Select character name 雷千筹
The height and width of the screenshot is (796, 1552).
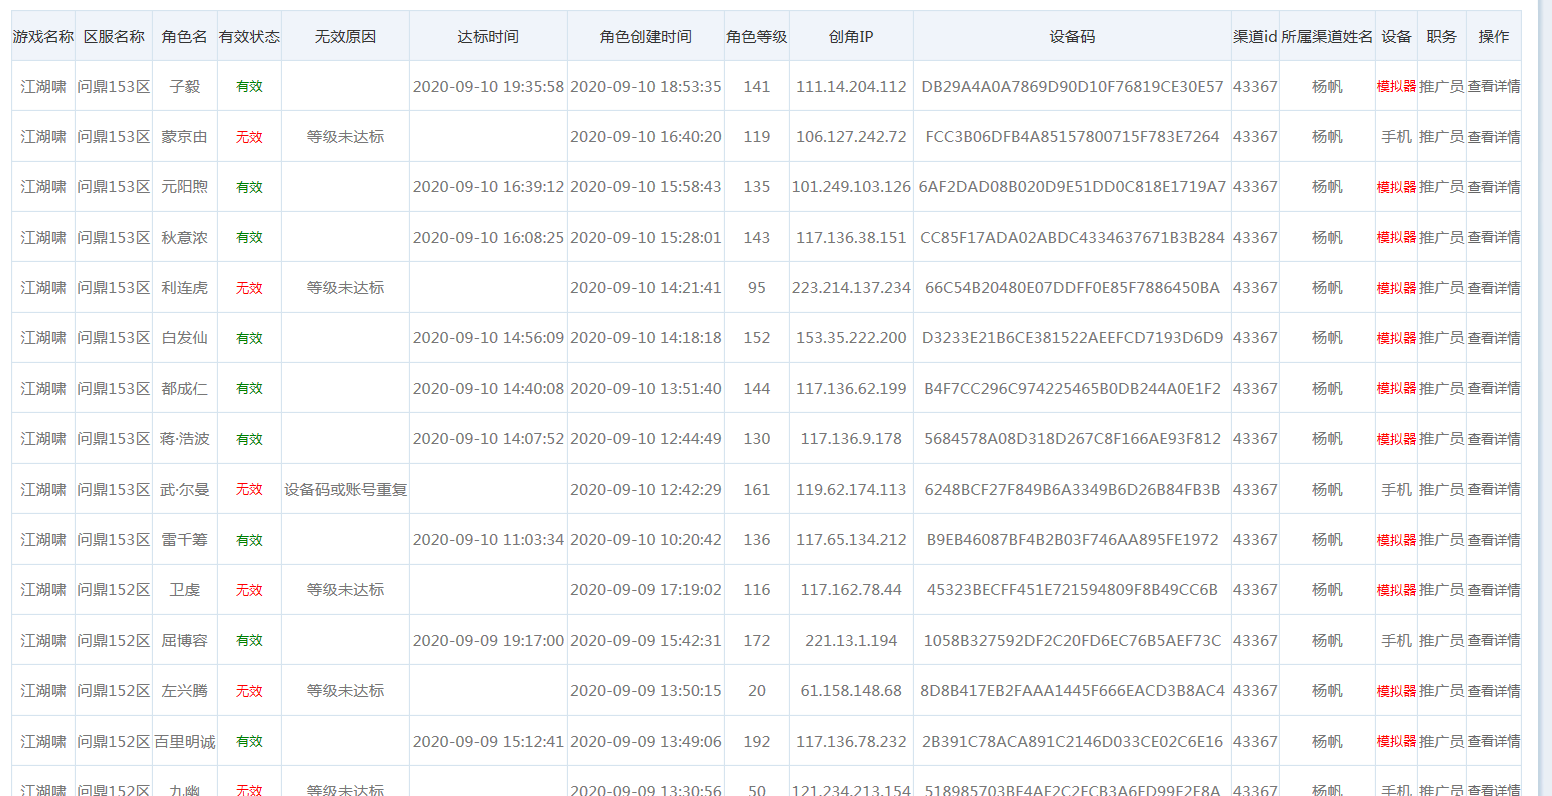coord(185,540)
